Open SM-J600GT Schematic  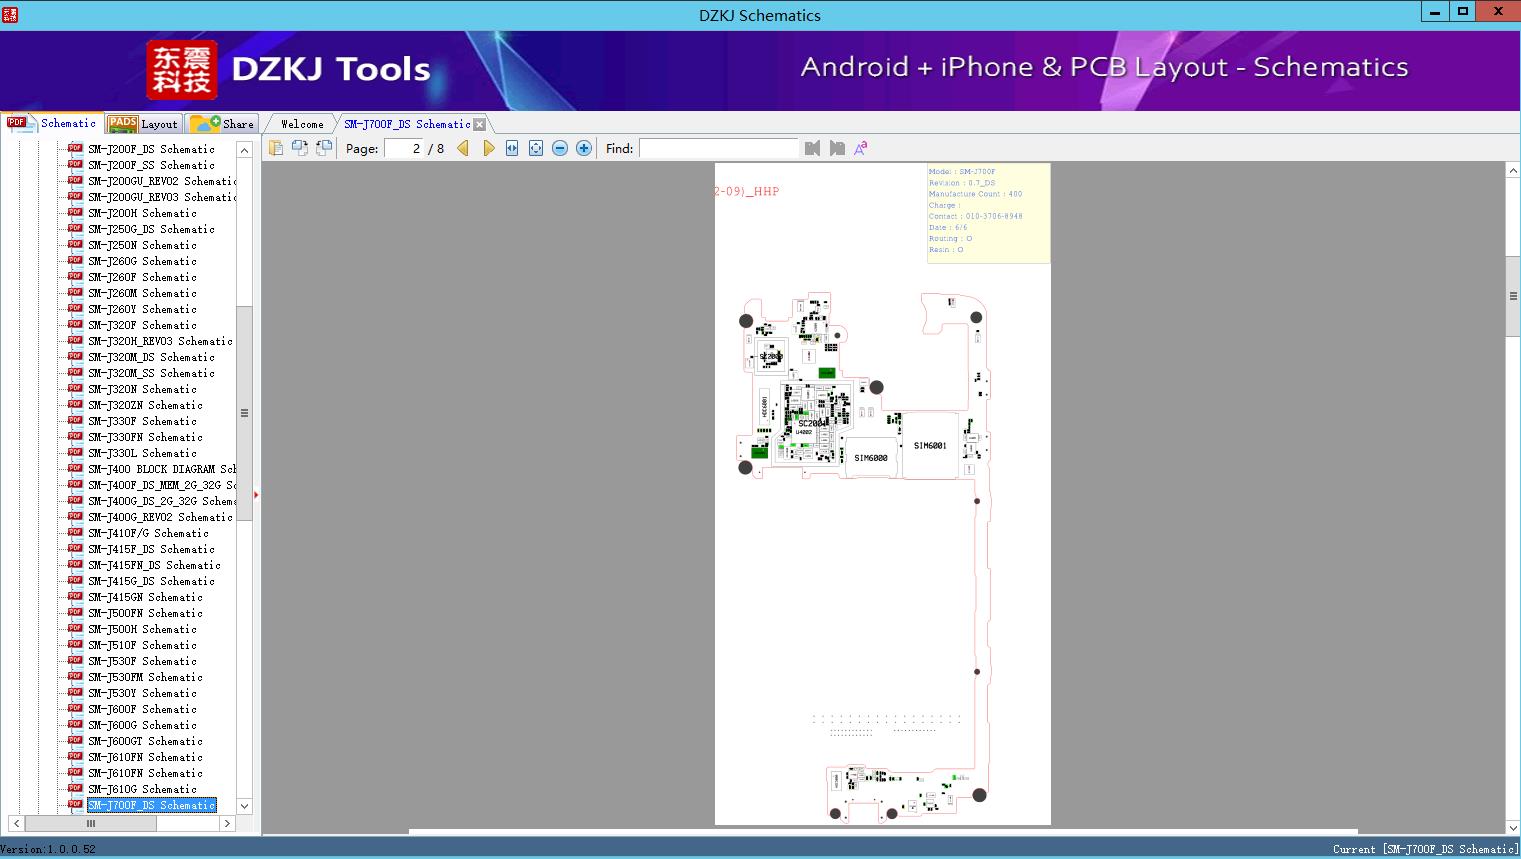pos(145,741)
